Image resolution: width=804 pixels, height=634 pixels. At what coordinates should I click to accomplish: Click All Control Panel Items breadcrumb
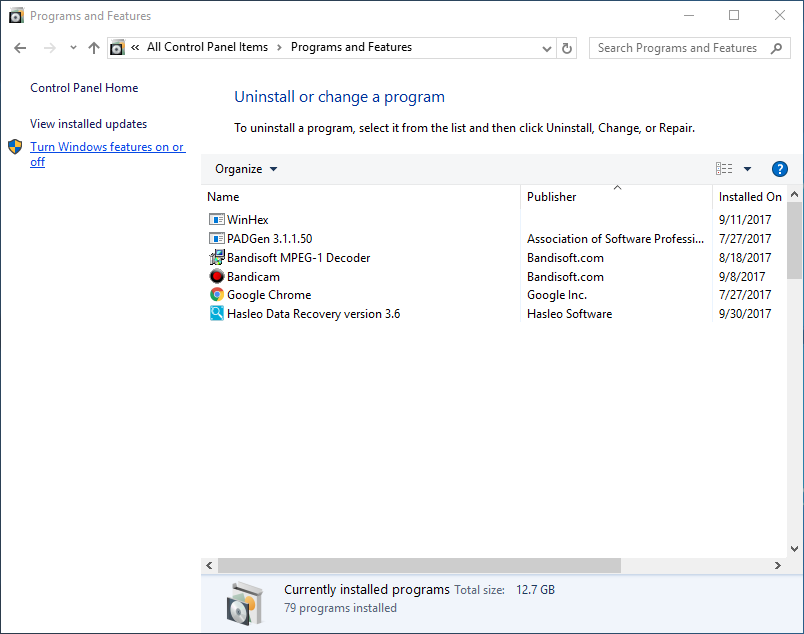[x=207, y=47]
